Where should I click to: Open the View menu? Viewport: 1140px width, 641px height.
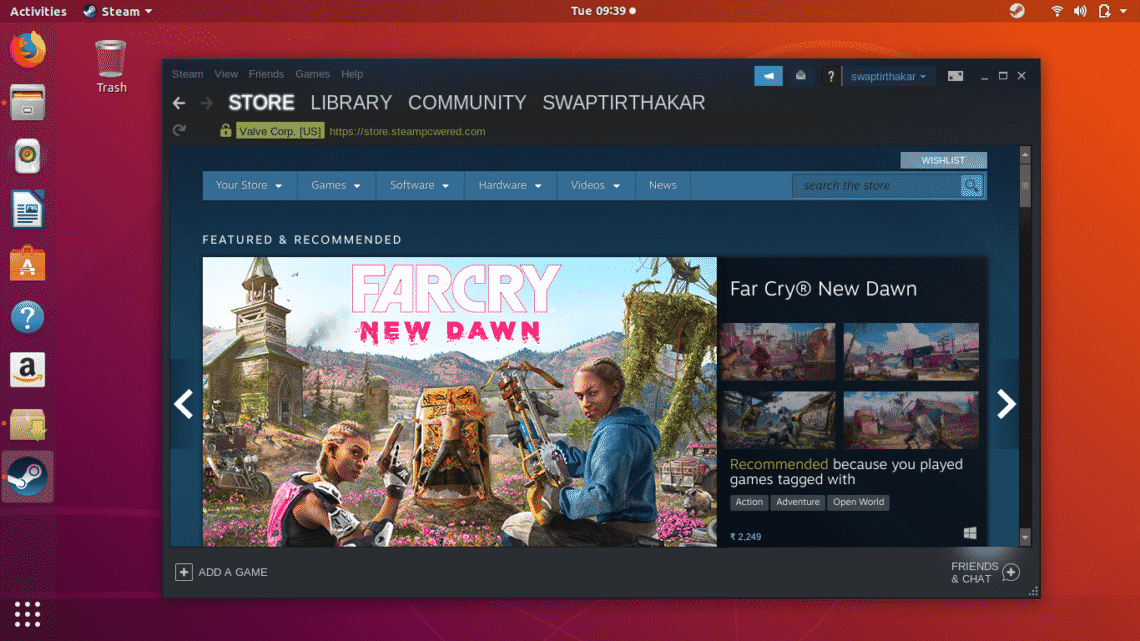point(226,74)
